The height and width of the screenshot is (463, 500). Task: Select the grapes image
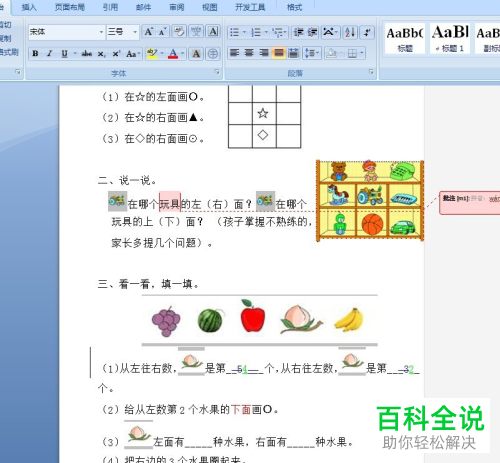[166, 321]
